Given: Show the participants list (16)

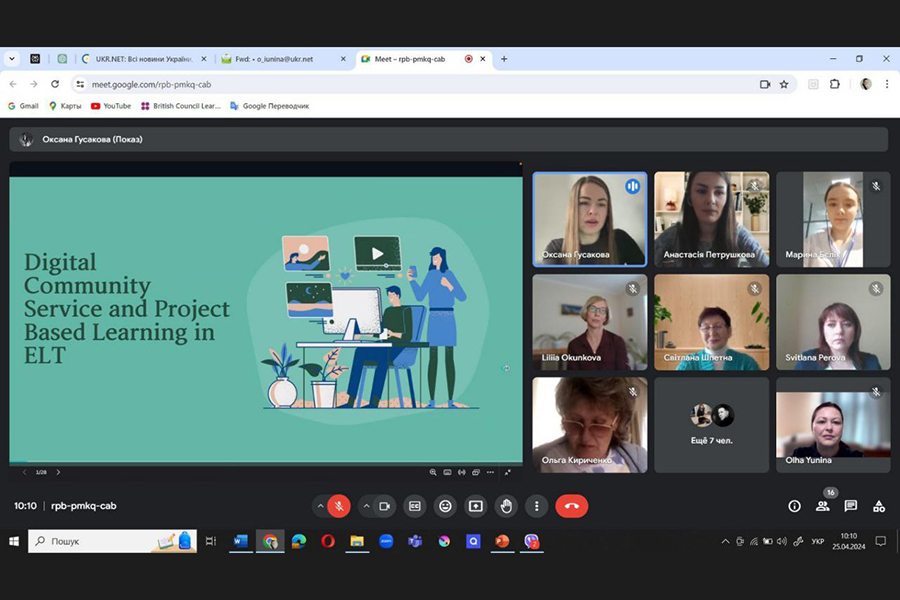Looking at the screenshot, I should coord(823,506).
